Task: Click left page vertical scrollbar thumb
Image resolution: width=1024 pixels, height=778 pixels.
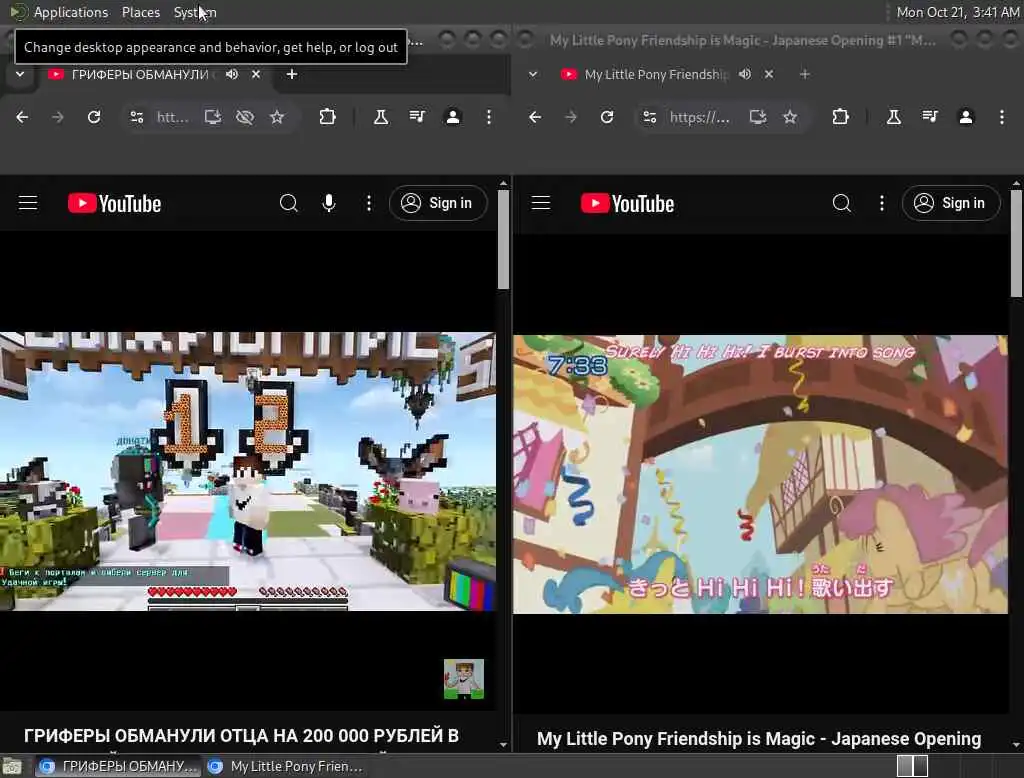Action: 503,239
